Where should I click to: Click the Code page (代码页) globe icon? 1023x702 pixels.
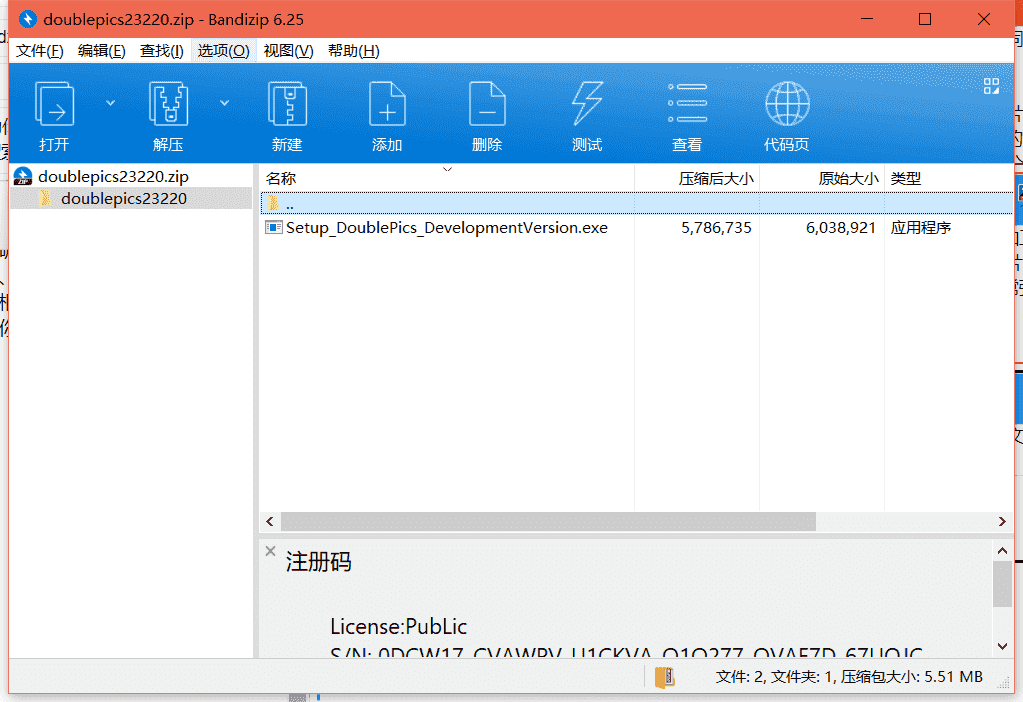787,104
